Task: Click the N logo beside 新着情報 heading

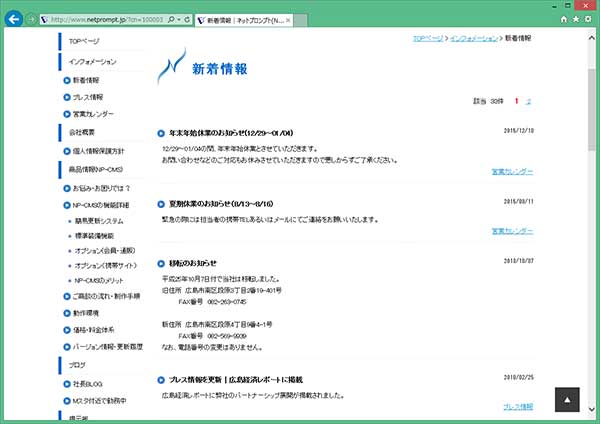Action: coord(171,65)
